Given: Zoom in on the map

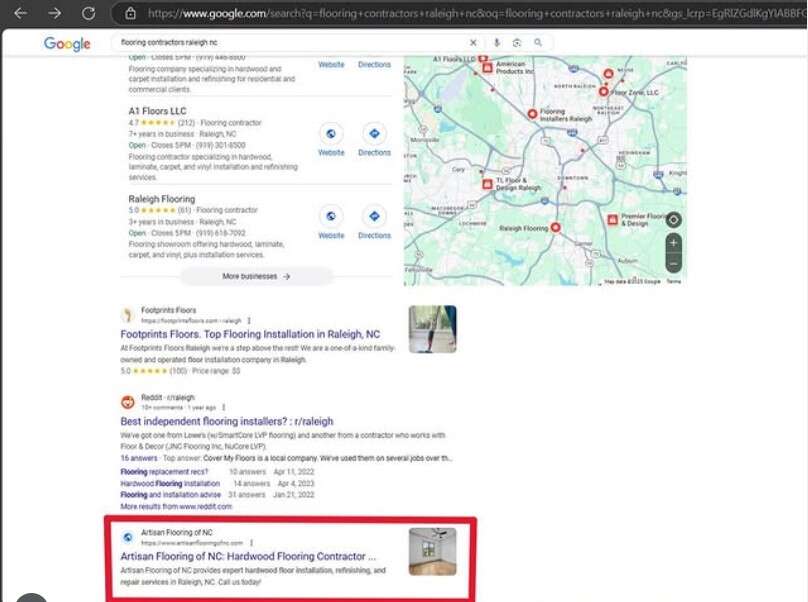Looking at the screenshot, I should 673,243.
